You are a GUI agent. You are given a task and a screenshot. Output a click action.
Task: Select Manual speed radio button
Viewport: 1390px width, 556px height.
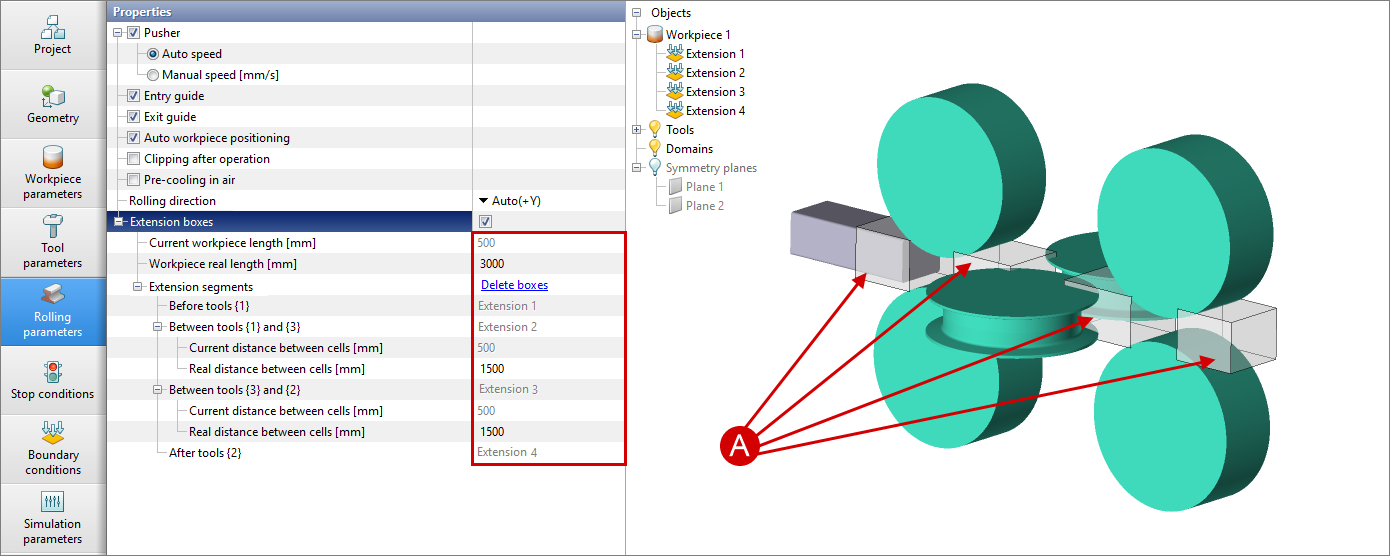(152, 75)
